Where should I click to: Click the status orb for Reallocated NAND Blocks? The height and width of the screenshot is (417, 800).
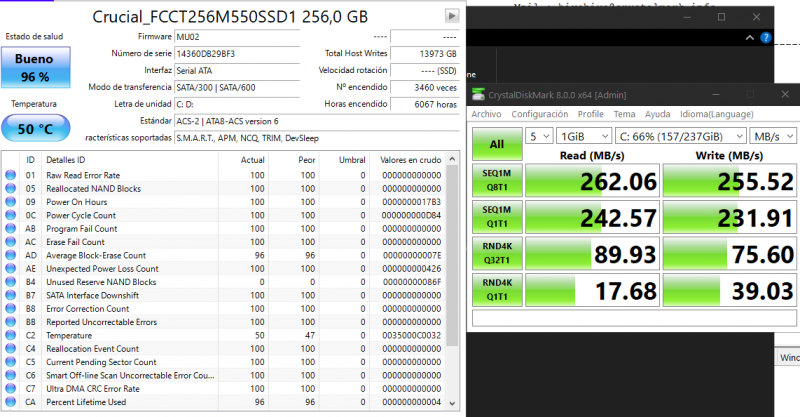[x=10, y=188]
